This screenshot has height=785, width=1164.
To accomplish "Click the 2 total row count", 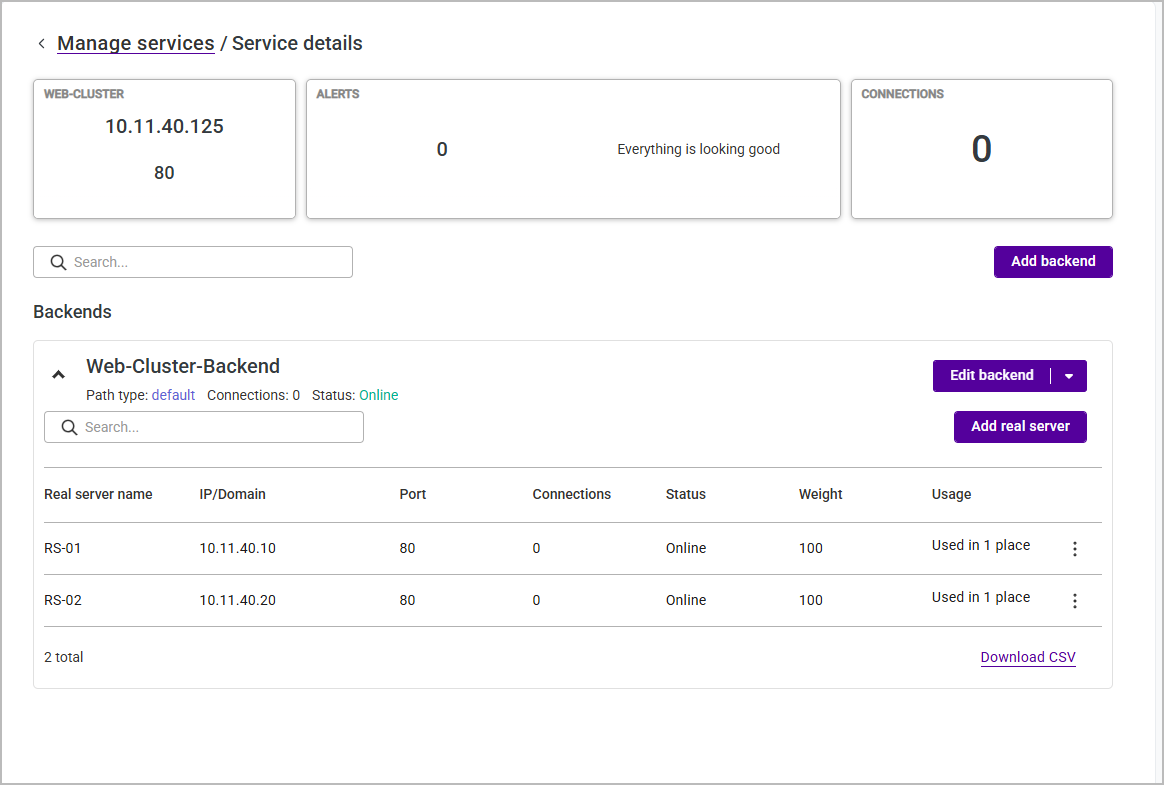I will click(x=63, y=657).
